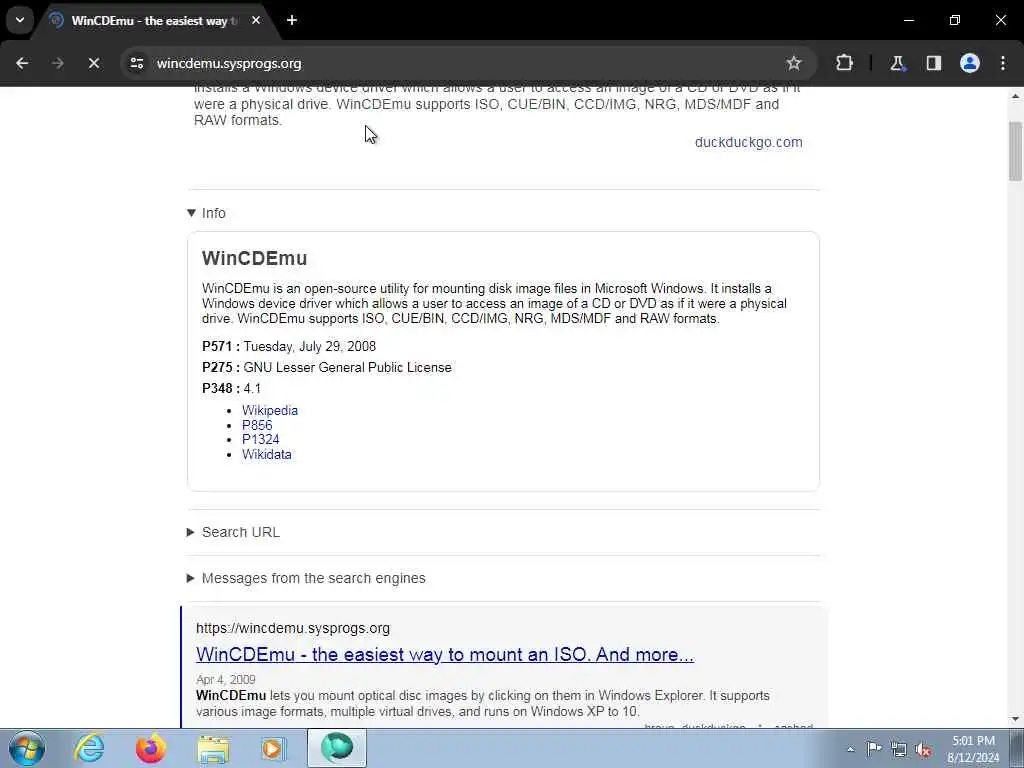Open the network tray icon

(x=899, y=749)
